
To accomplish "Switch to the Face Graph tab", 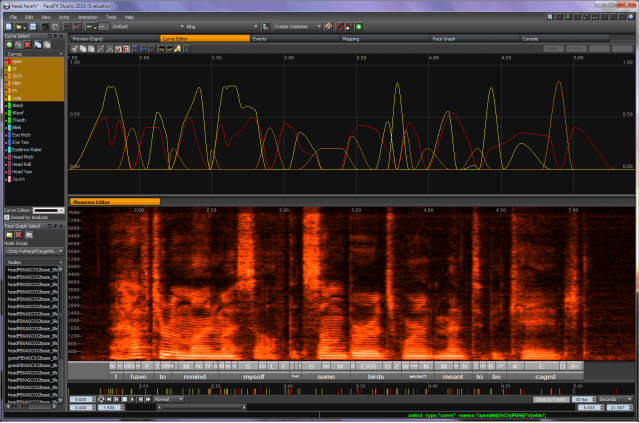I will (475, 39).
